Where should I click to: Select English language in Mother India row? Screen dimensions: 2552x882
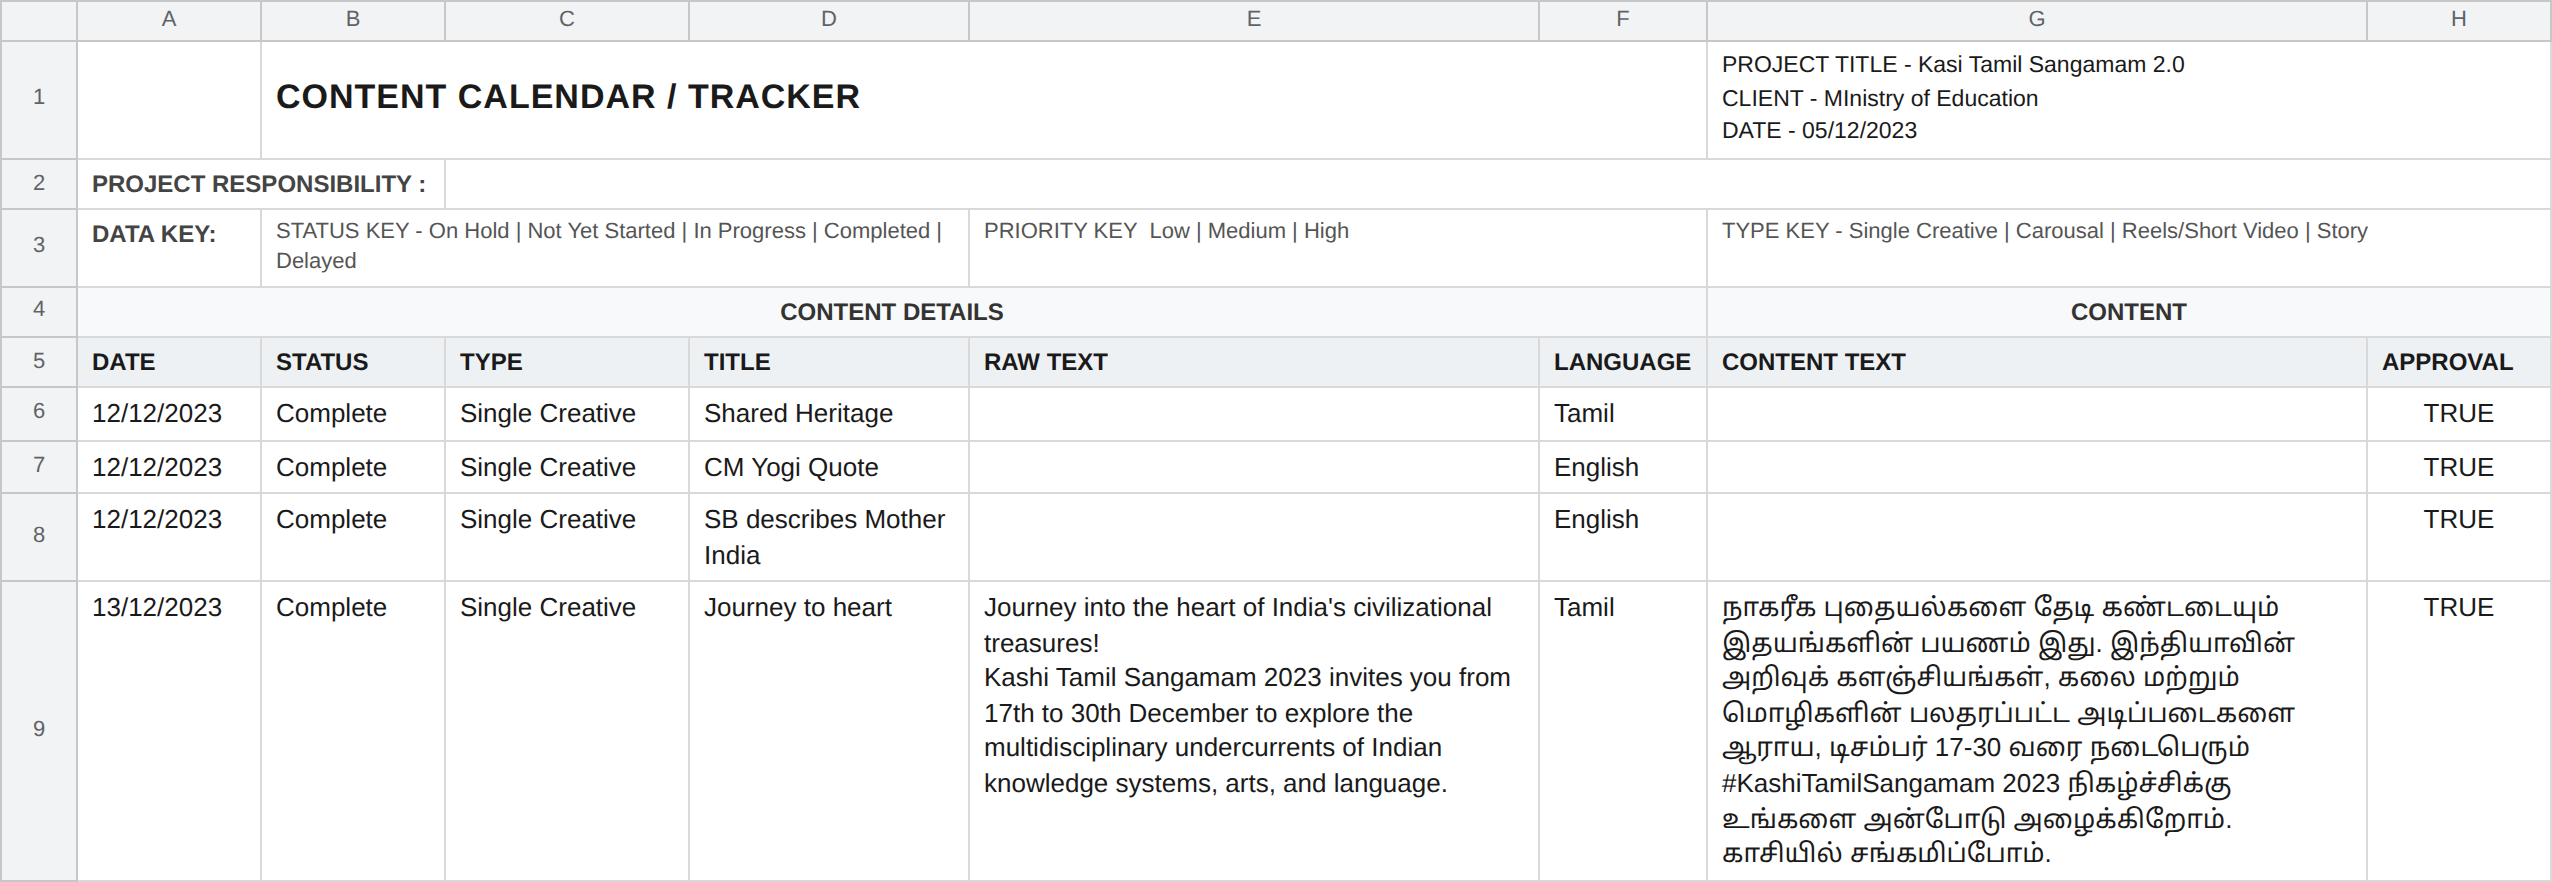(1623, 537)
